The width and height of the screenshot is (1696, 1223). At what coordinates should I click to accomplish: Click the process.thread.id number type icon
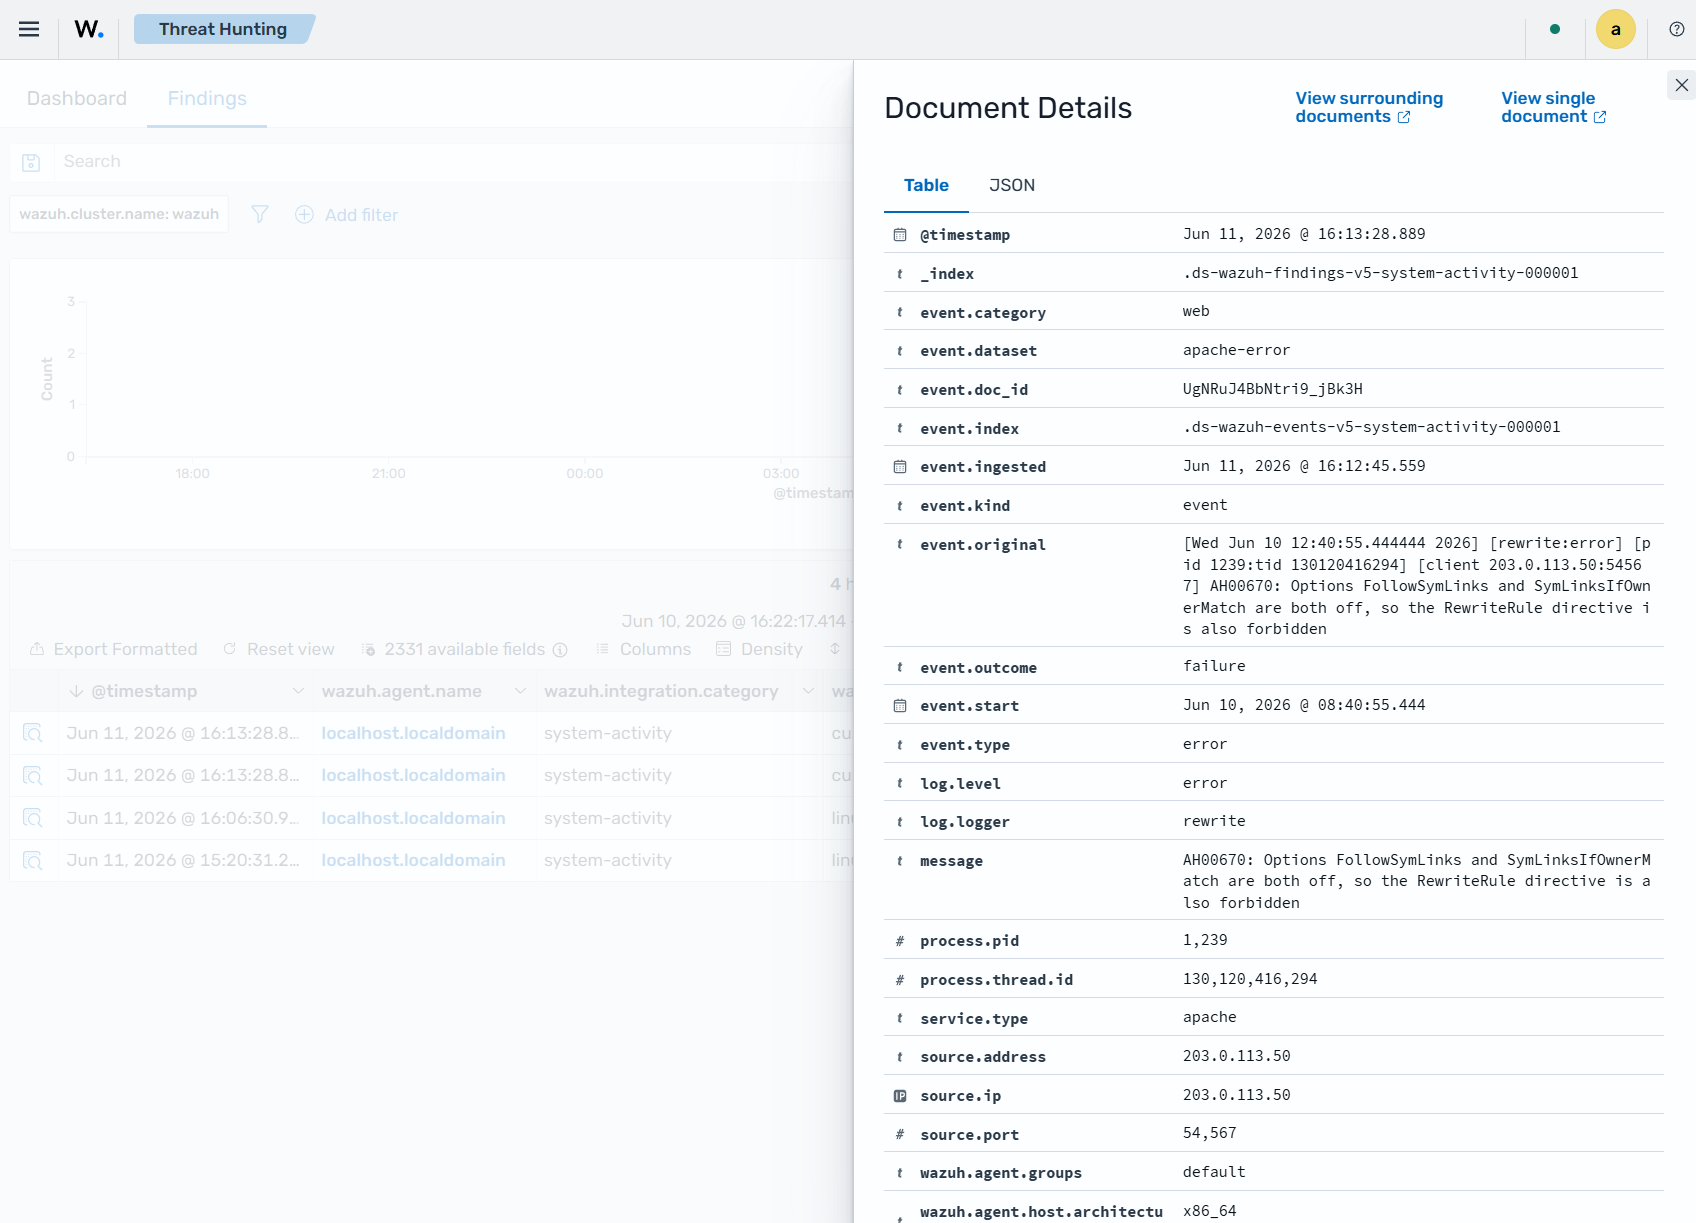pos(900,980)
